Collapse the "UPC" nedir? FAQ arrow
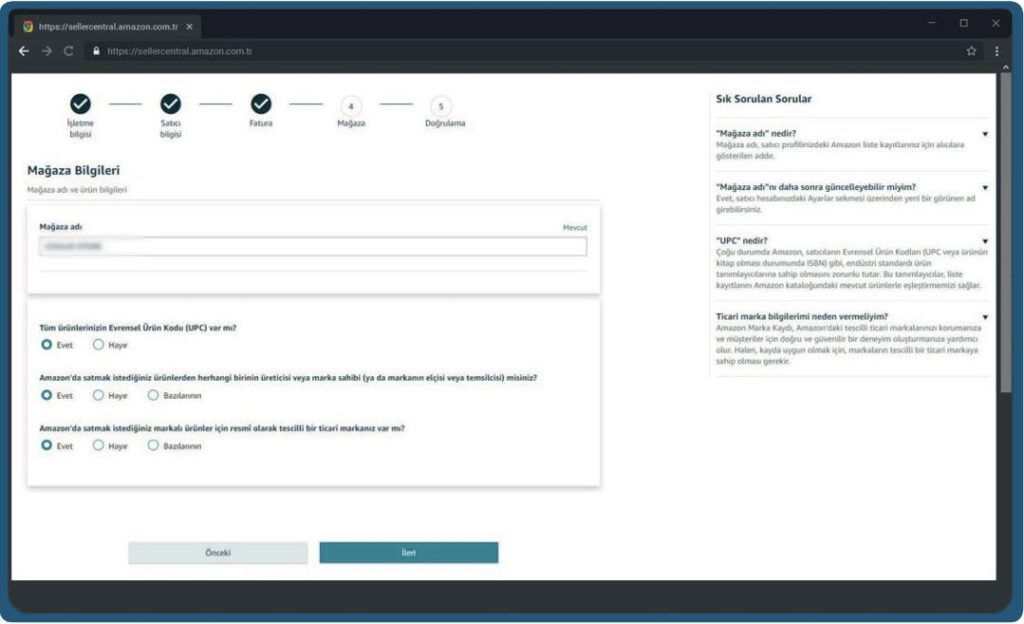This screenshot has width=1024, height=624. pyautogui.click(x=985, y=241)
